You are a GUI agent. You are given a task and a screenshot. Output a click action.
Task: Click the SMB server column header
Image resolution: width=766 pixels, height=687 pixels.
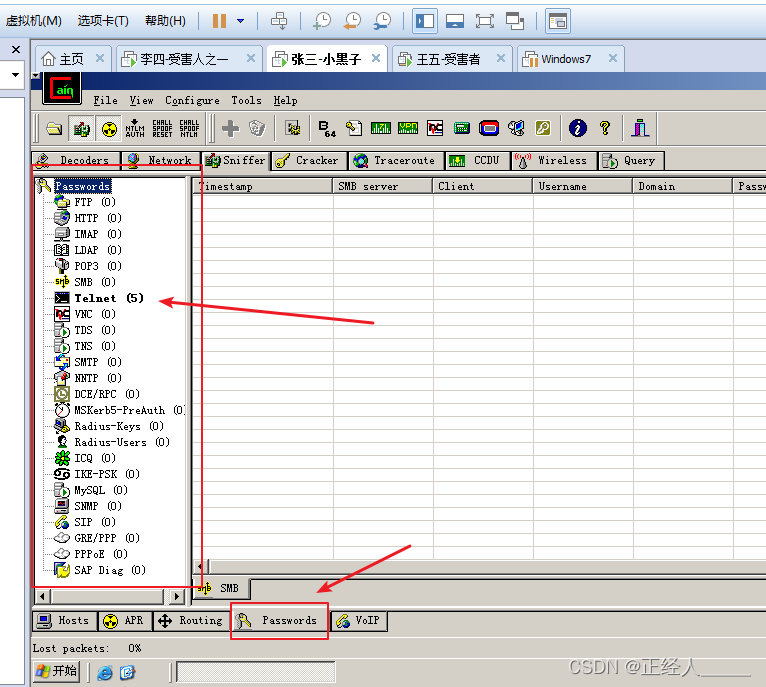tap(383, 186)
